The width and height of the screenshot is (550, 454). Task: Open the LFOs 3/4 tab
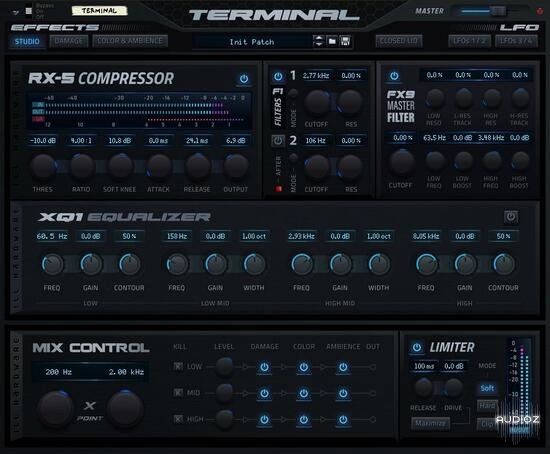click(x=516, y=41)
